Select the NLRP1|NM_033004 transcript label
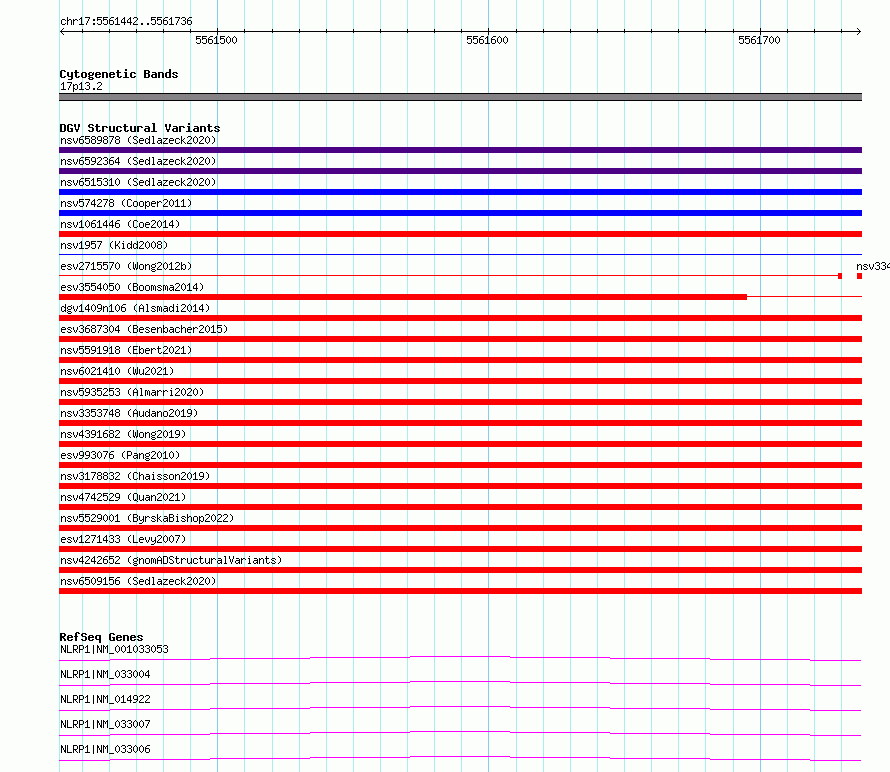 (x=105, y=674)
